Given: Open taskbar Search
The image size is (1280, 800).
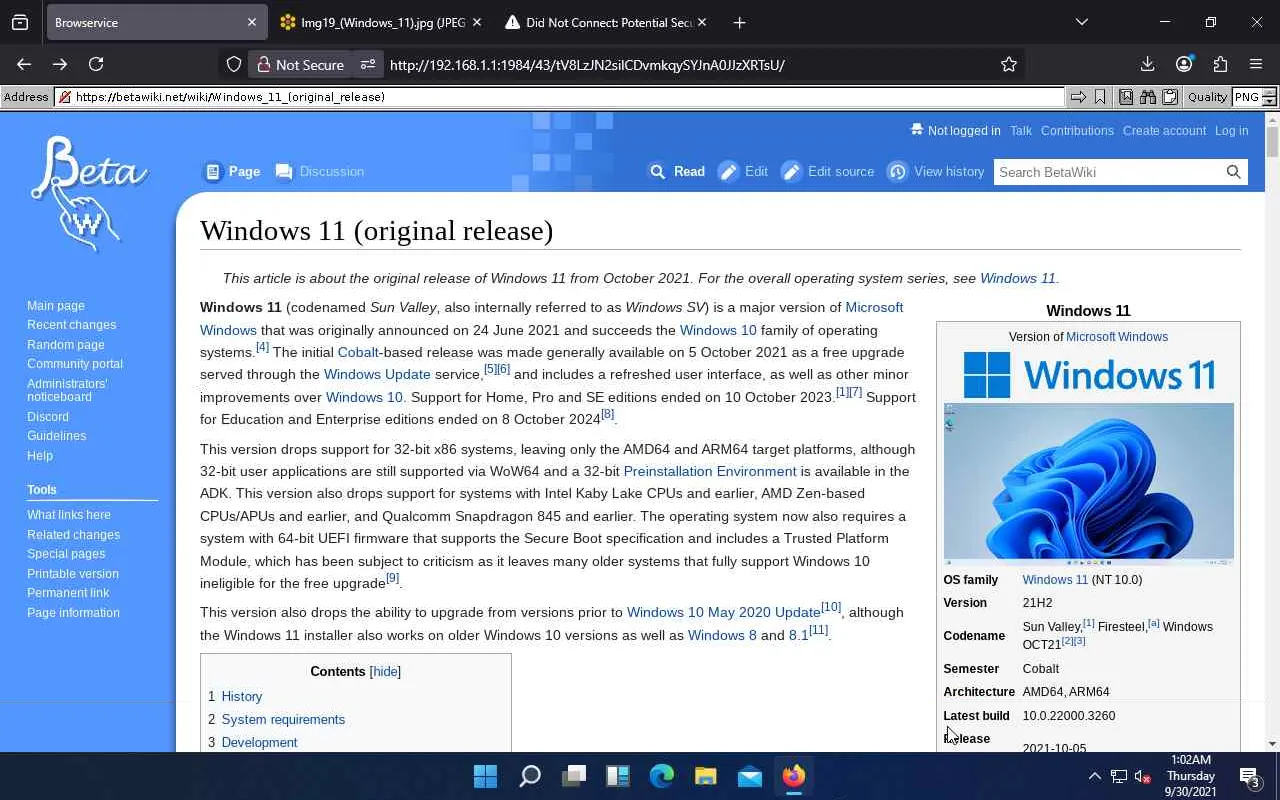Looking at the screenshot, I should click(x=530, y=776).
